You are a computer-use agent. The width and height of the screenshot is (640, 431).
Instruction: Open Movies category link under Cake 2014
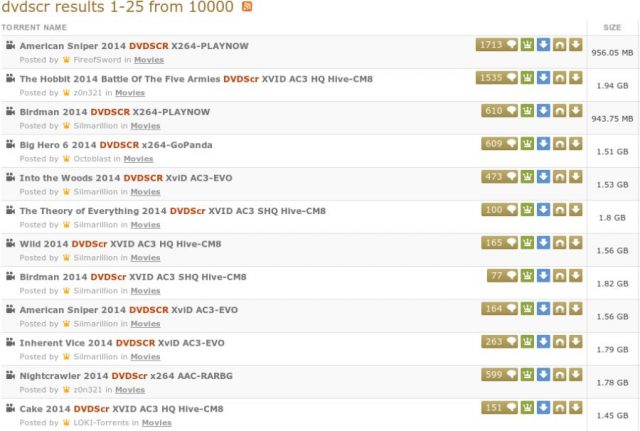[x=156, y=423]
